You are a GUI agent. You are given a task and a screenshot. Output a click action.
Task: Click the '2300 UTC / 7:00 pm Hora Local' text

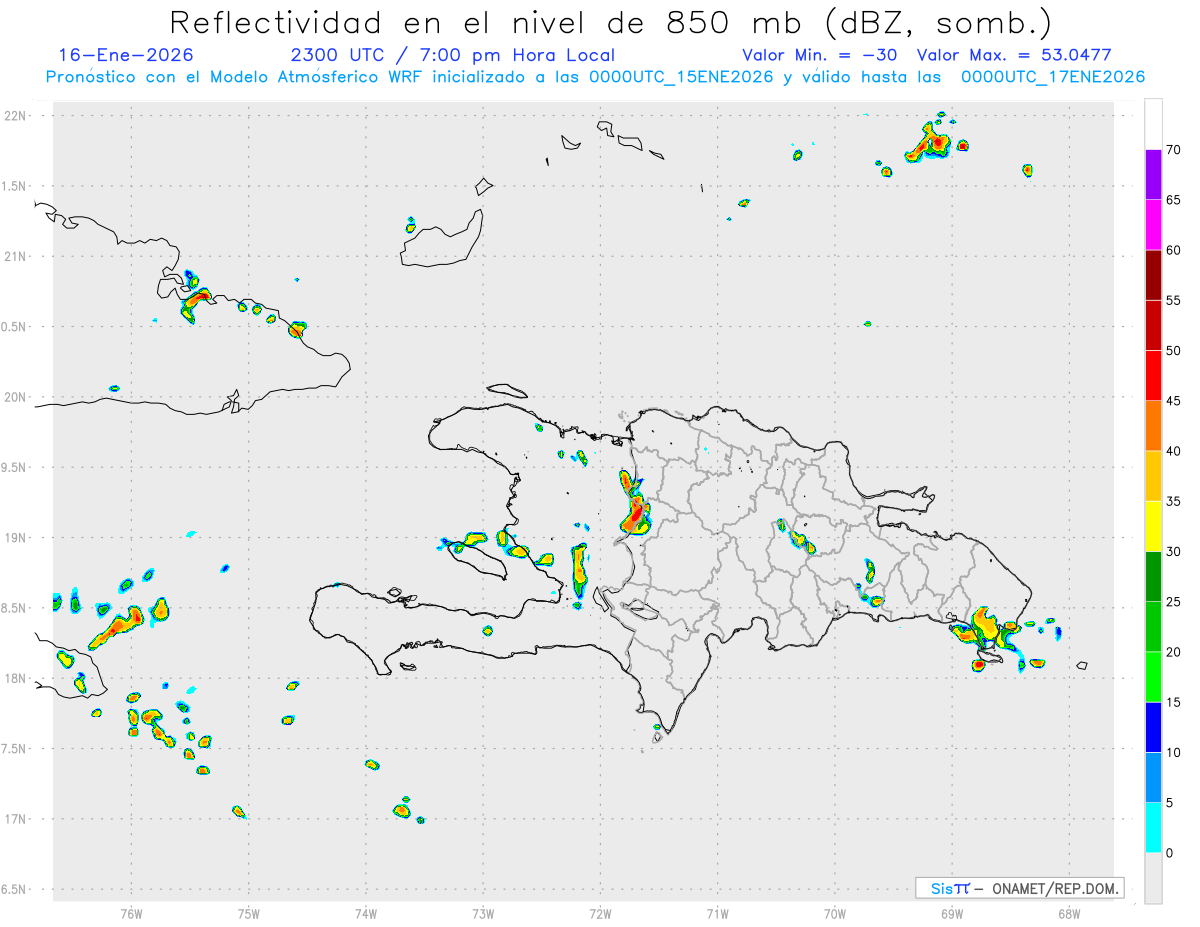(x=452, y=55)
